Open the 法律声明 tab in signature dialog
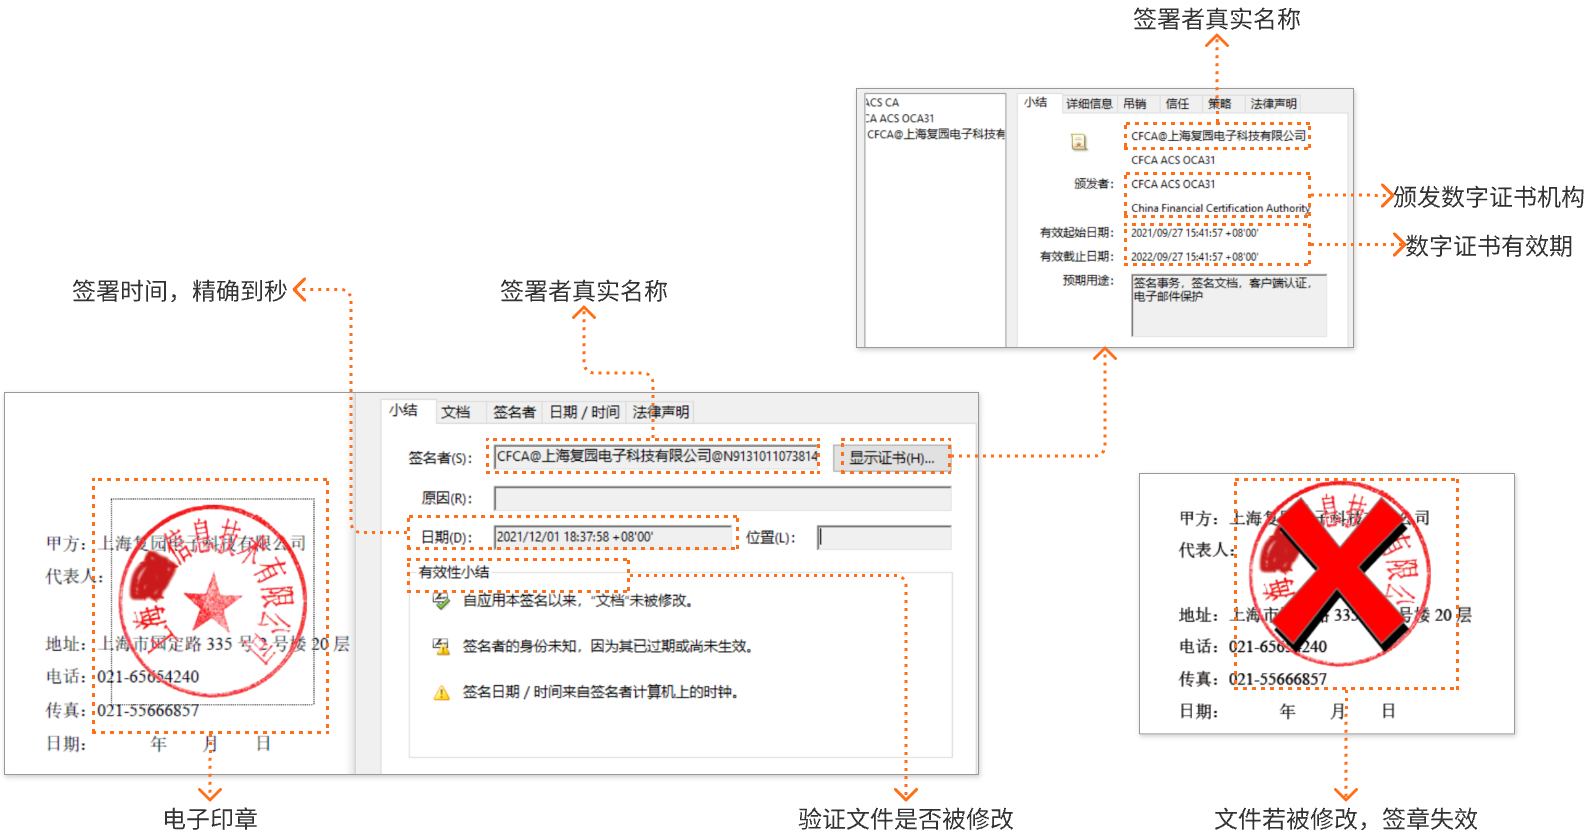 661,412
